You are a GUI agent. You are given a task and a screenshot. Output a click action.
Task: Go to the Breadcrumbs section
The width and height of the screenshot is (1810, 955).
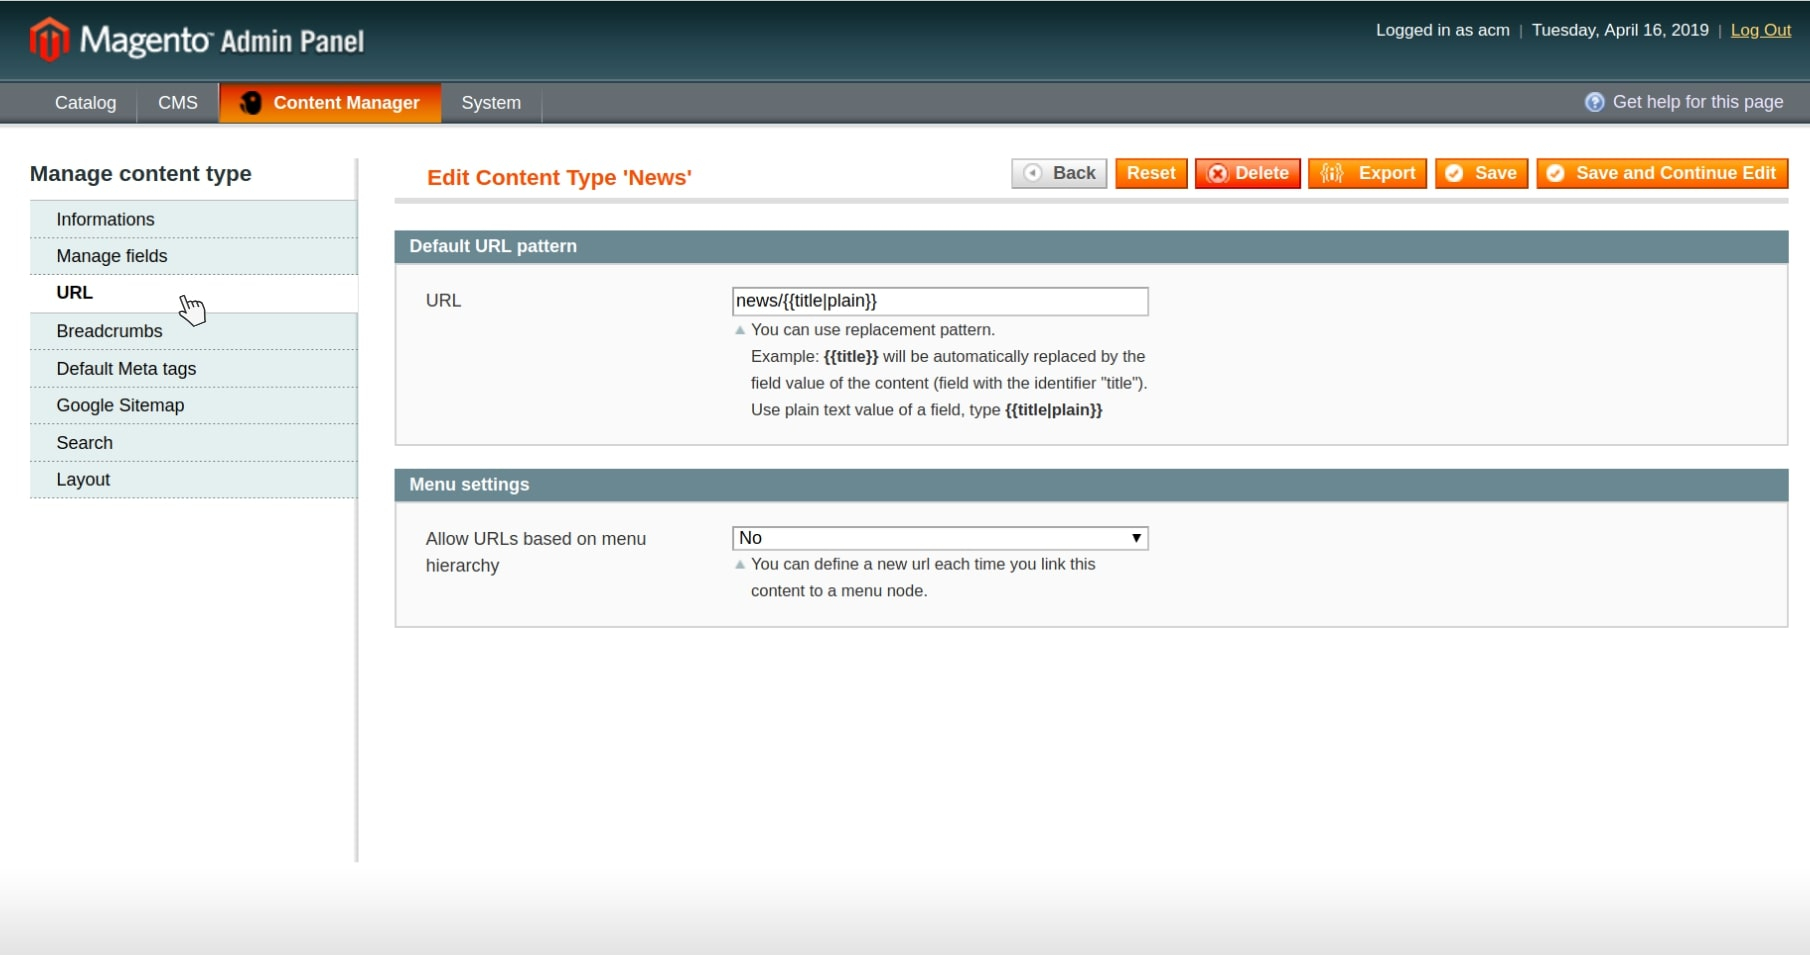coord(109,331)
